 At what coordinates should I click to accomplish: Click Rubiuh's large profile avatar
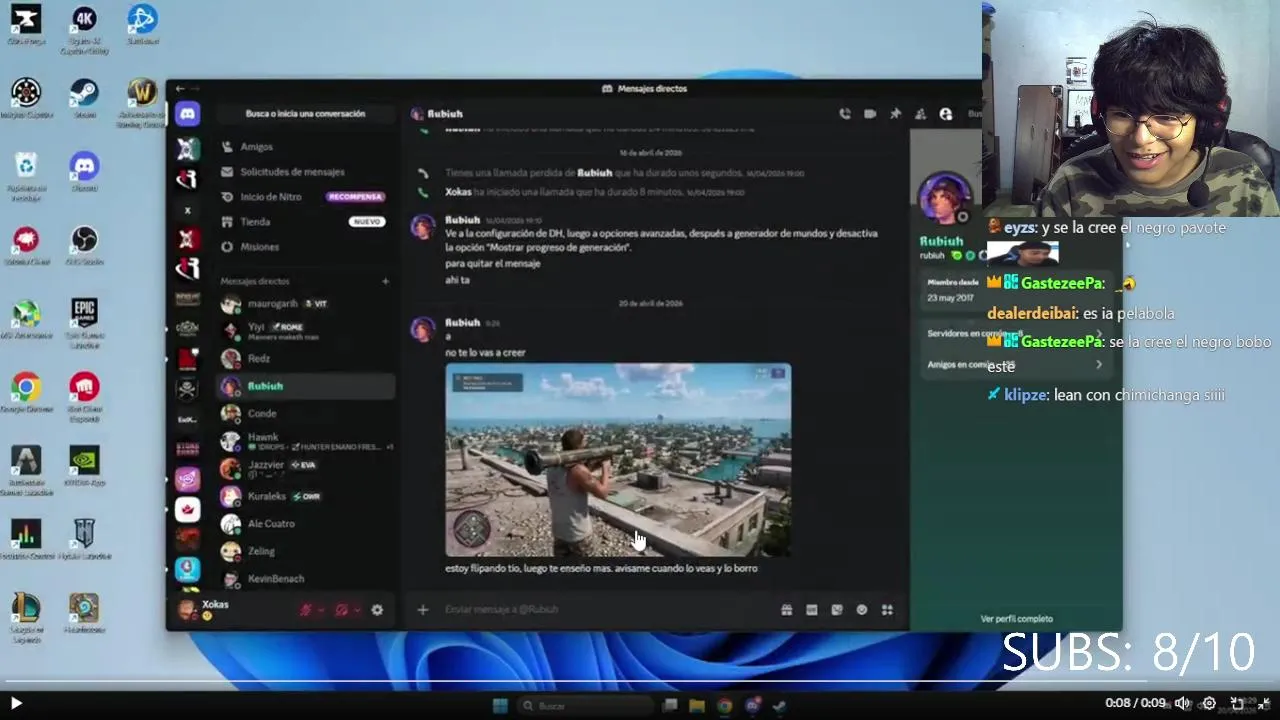(944, 198)
